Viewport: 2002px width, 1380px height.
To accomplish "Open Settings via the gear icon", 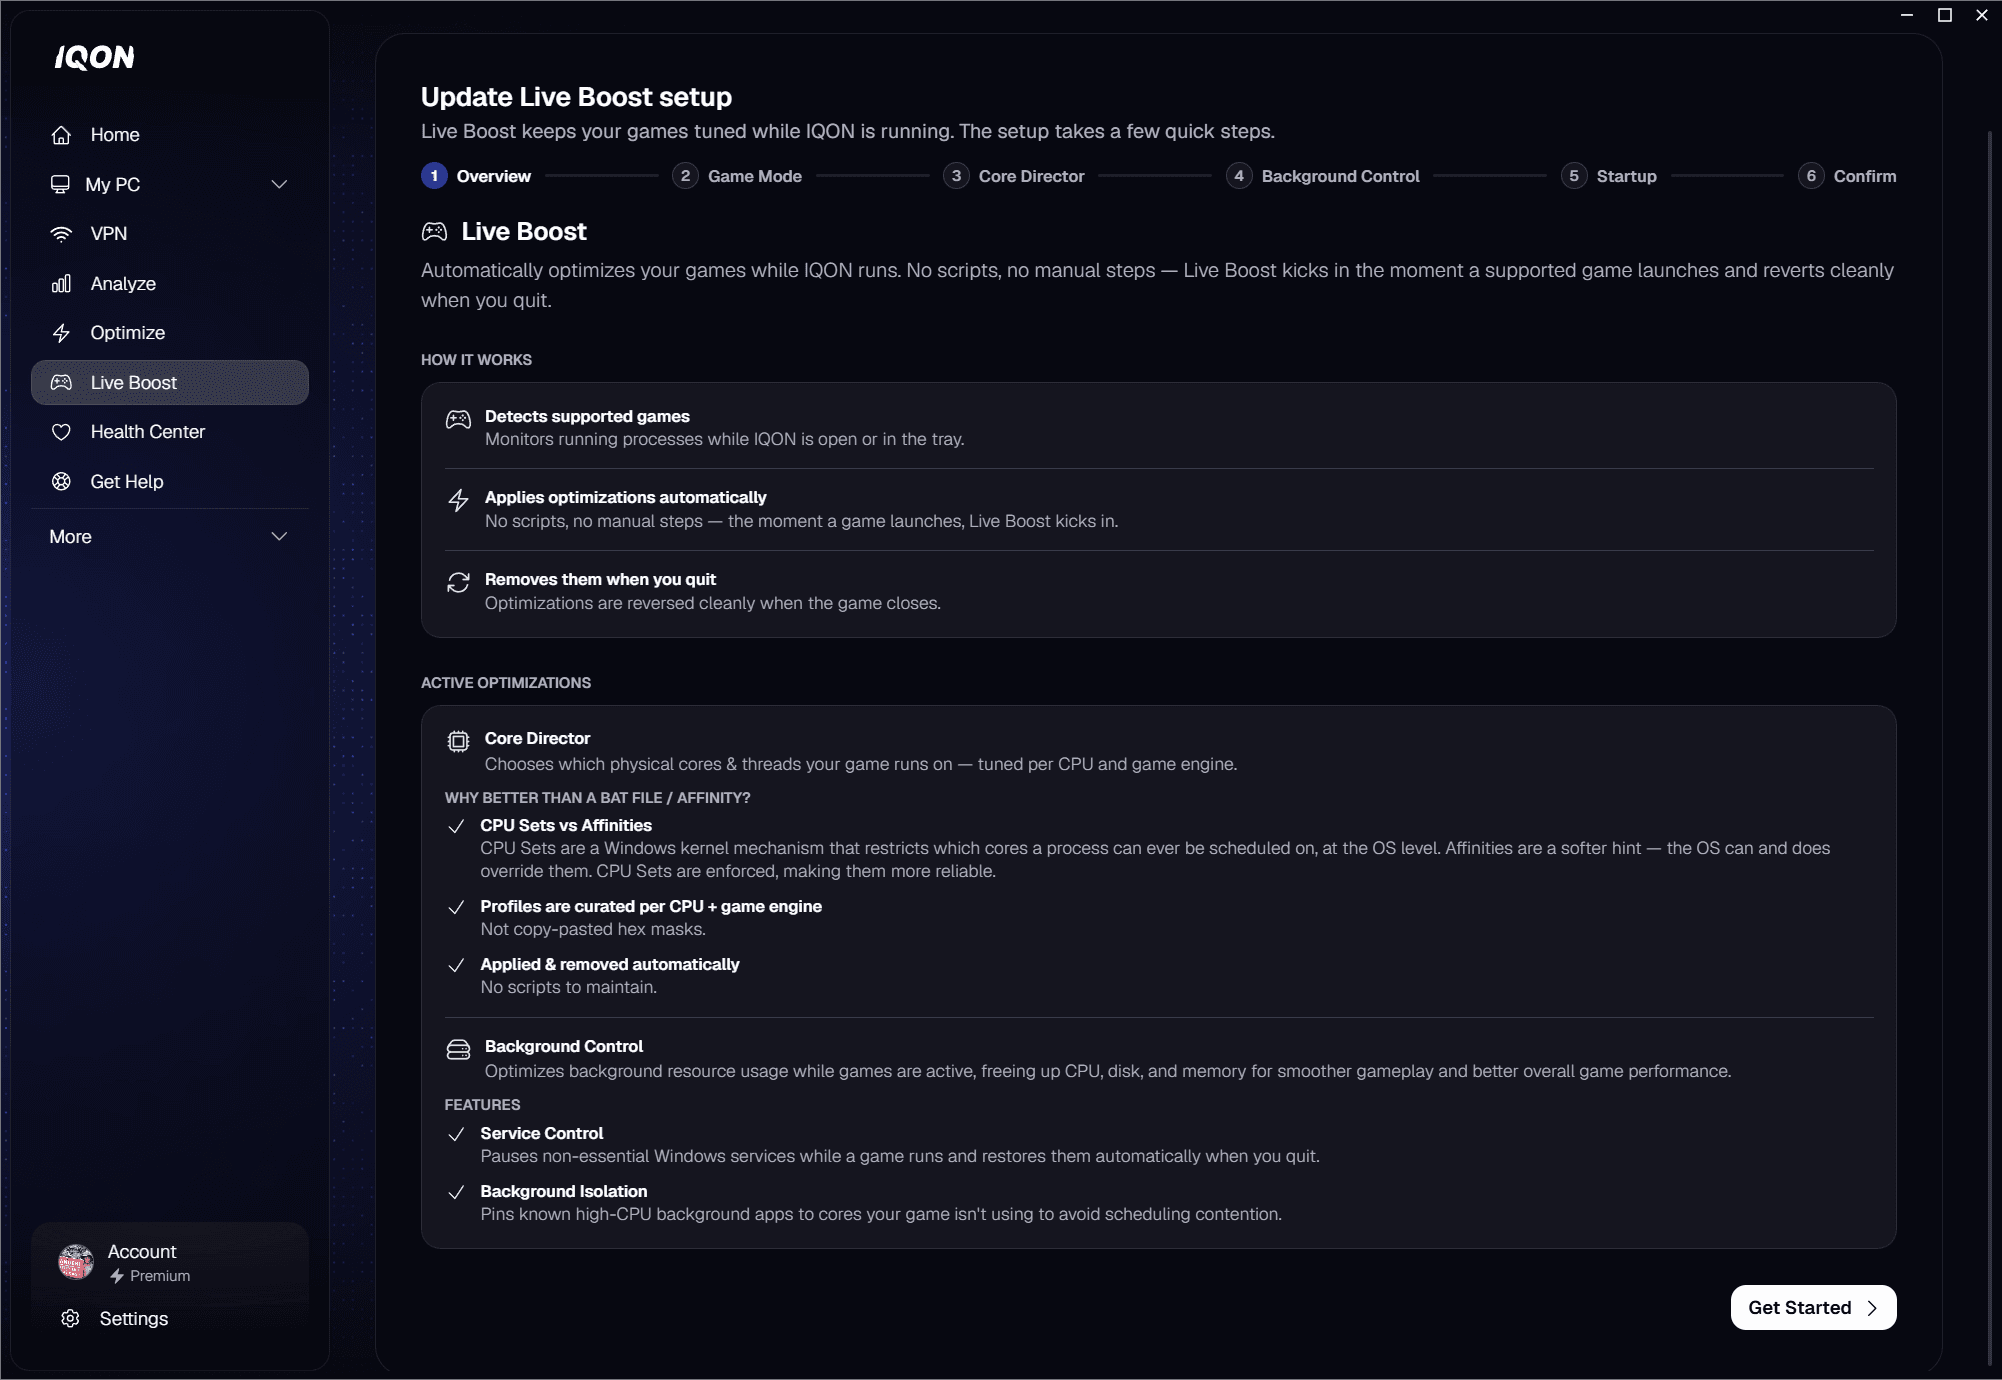I will (70, 1319).
